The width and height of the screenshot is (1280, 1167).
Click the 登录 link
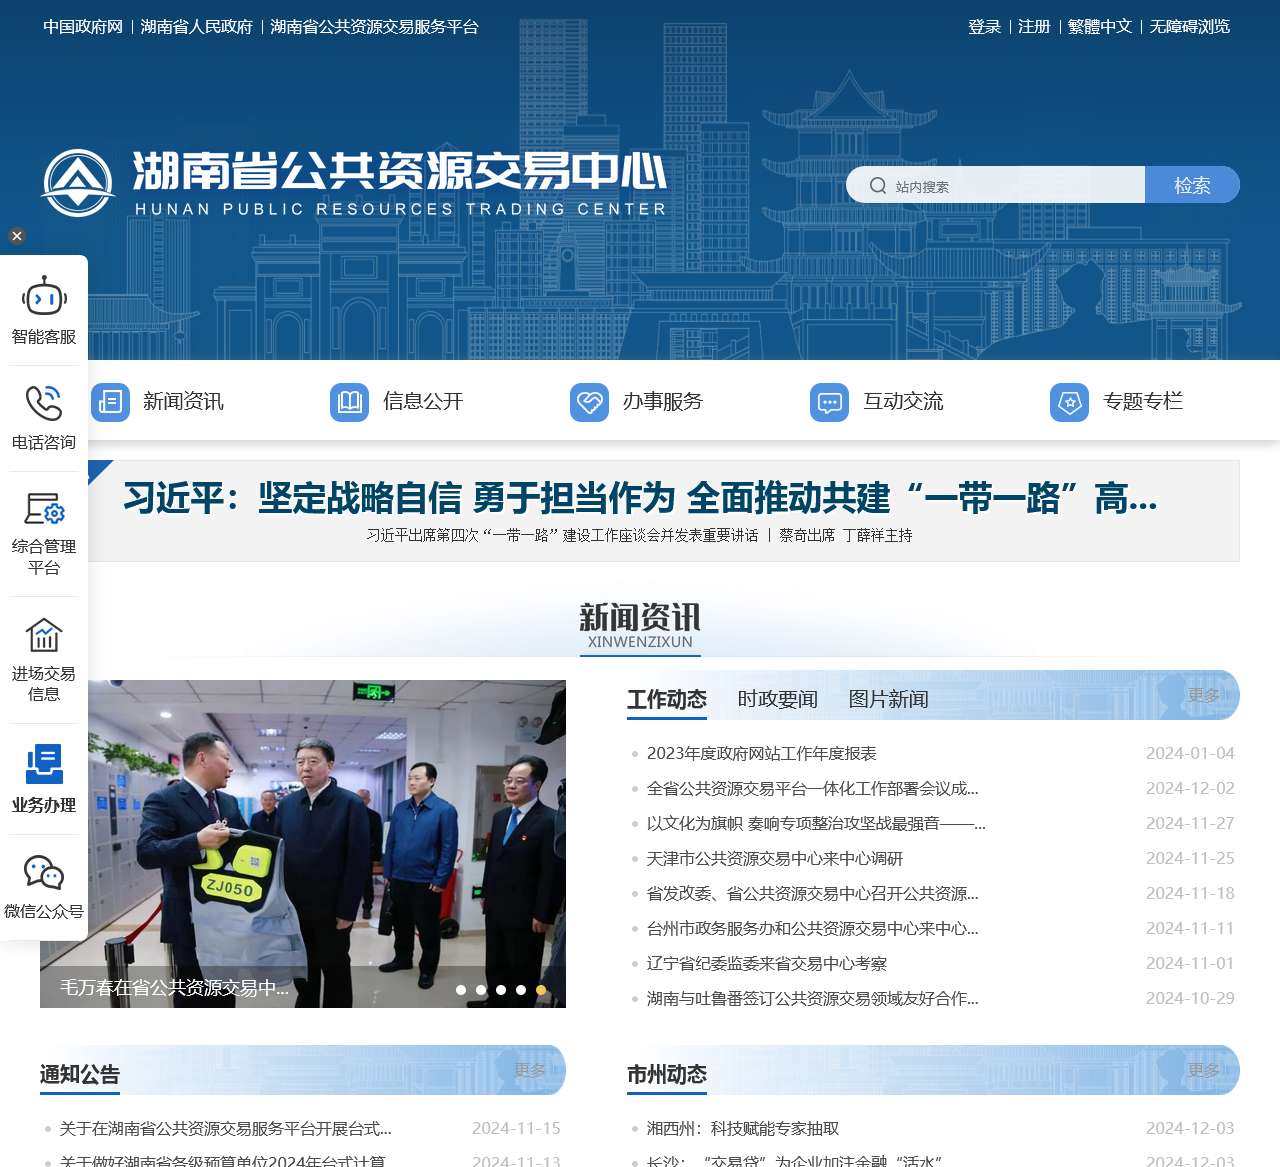[985, 27]
